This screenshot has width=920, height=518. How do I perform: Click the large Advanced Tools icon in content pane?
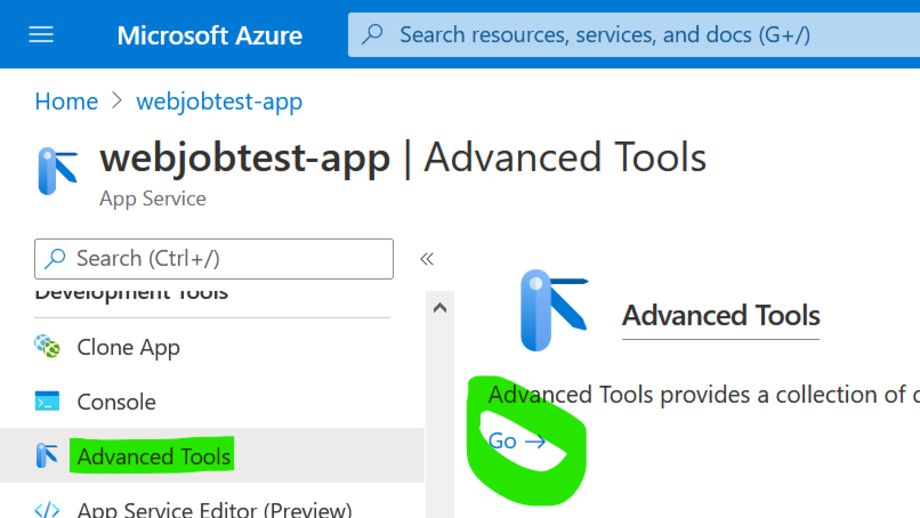pyautogui.click(x=553, y=310)
